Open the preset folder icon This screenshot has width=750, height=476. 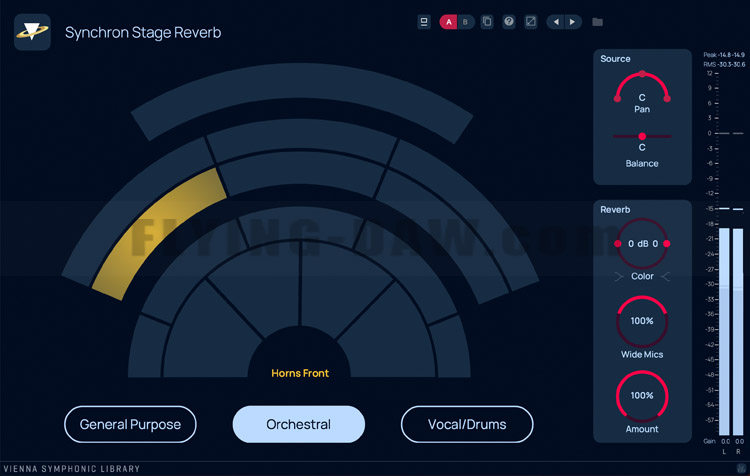[x=598, y=21]
